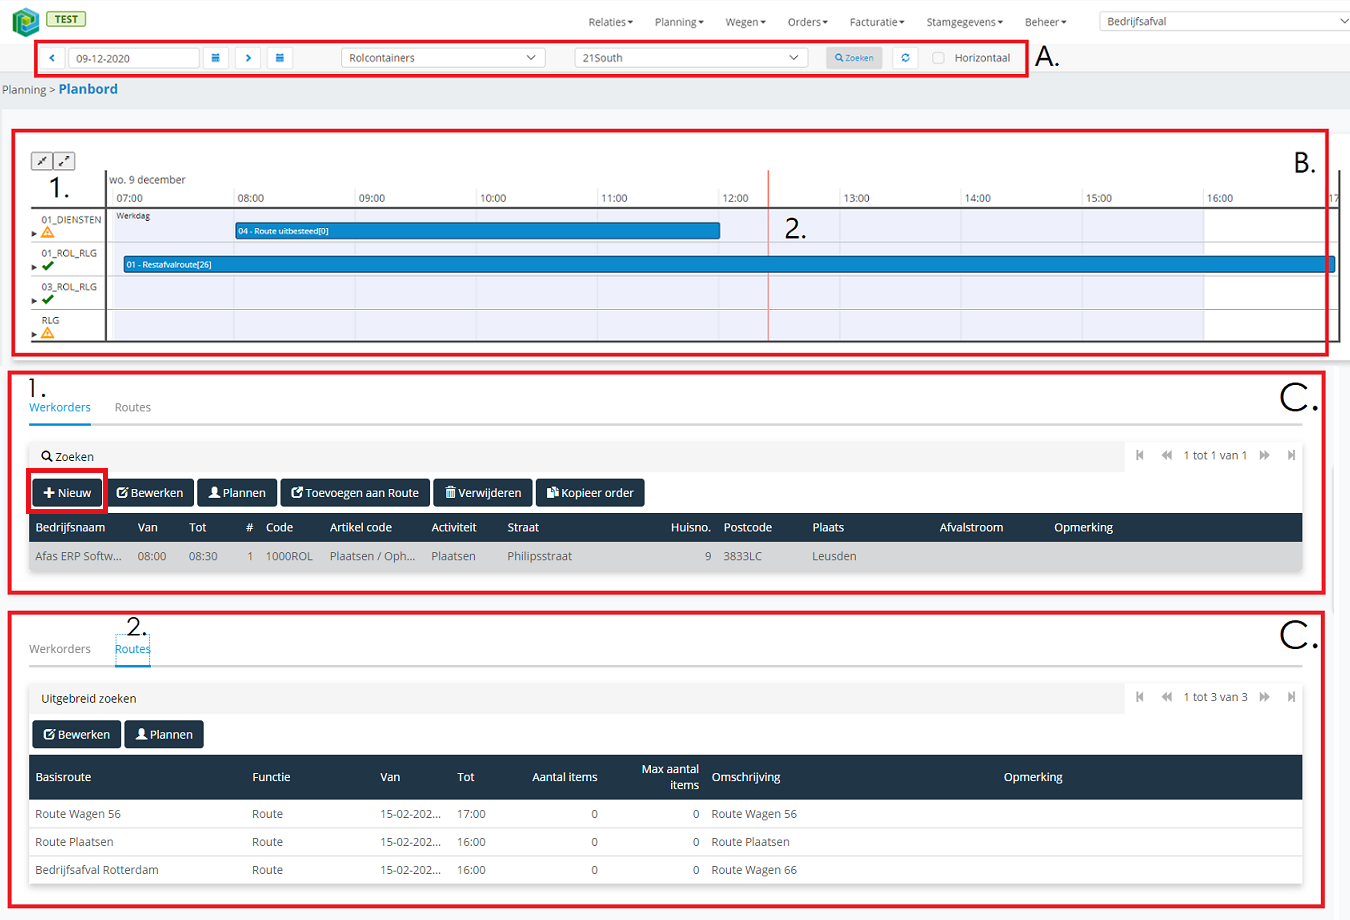Open the Relaties menu

(610, 22)
